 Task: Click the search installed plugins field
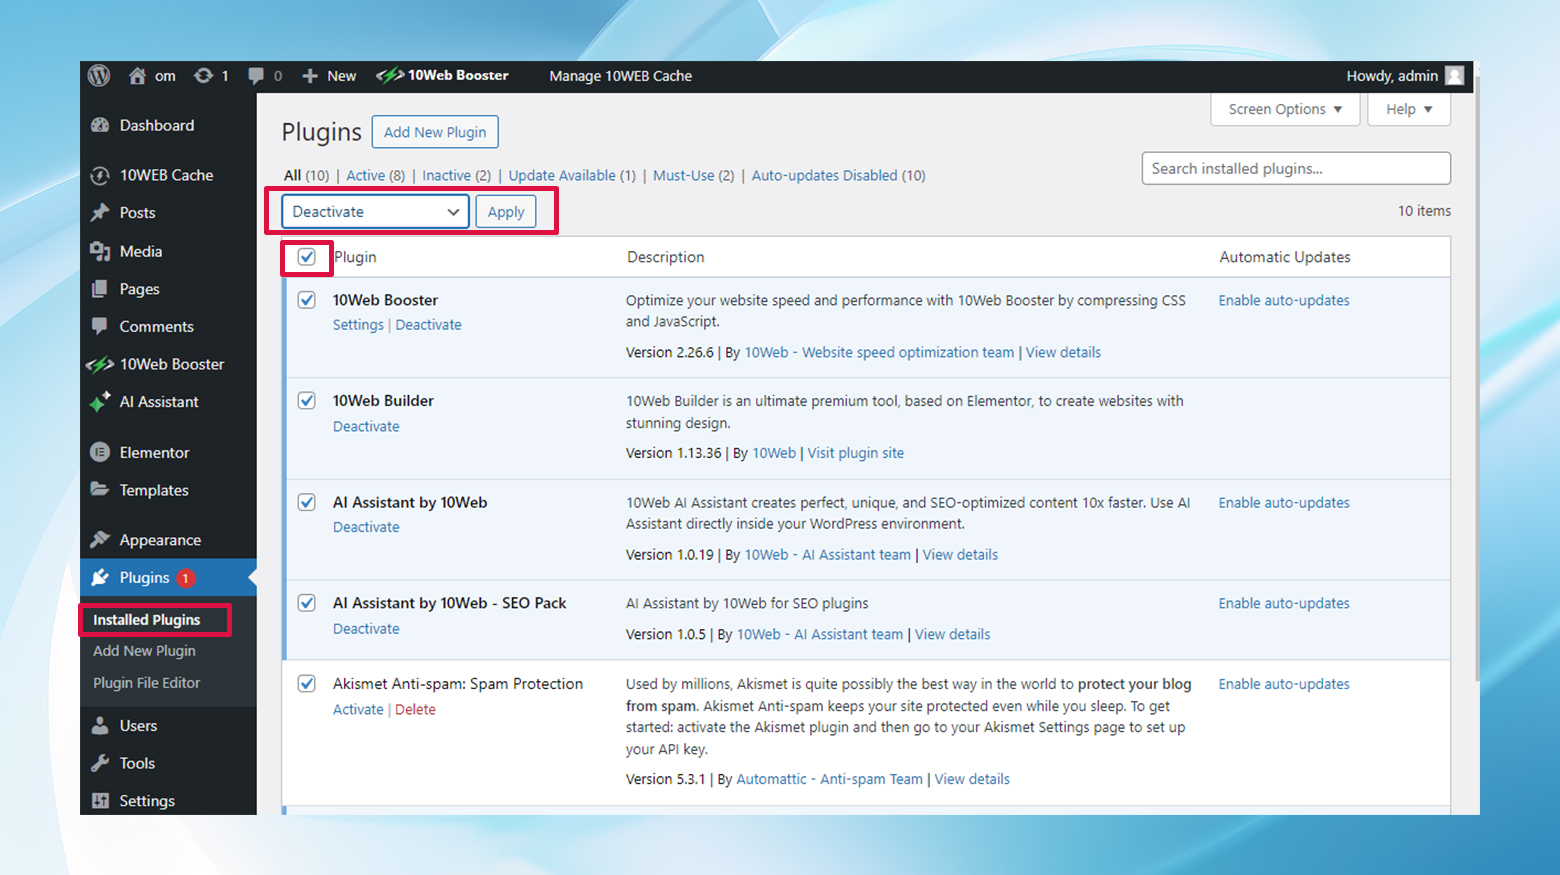tap(1295, 168)
